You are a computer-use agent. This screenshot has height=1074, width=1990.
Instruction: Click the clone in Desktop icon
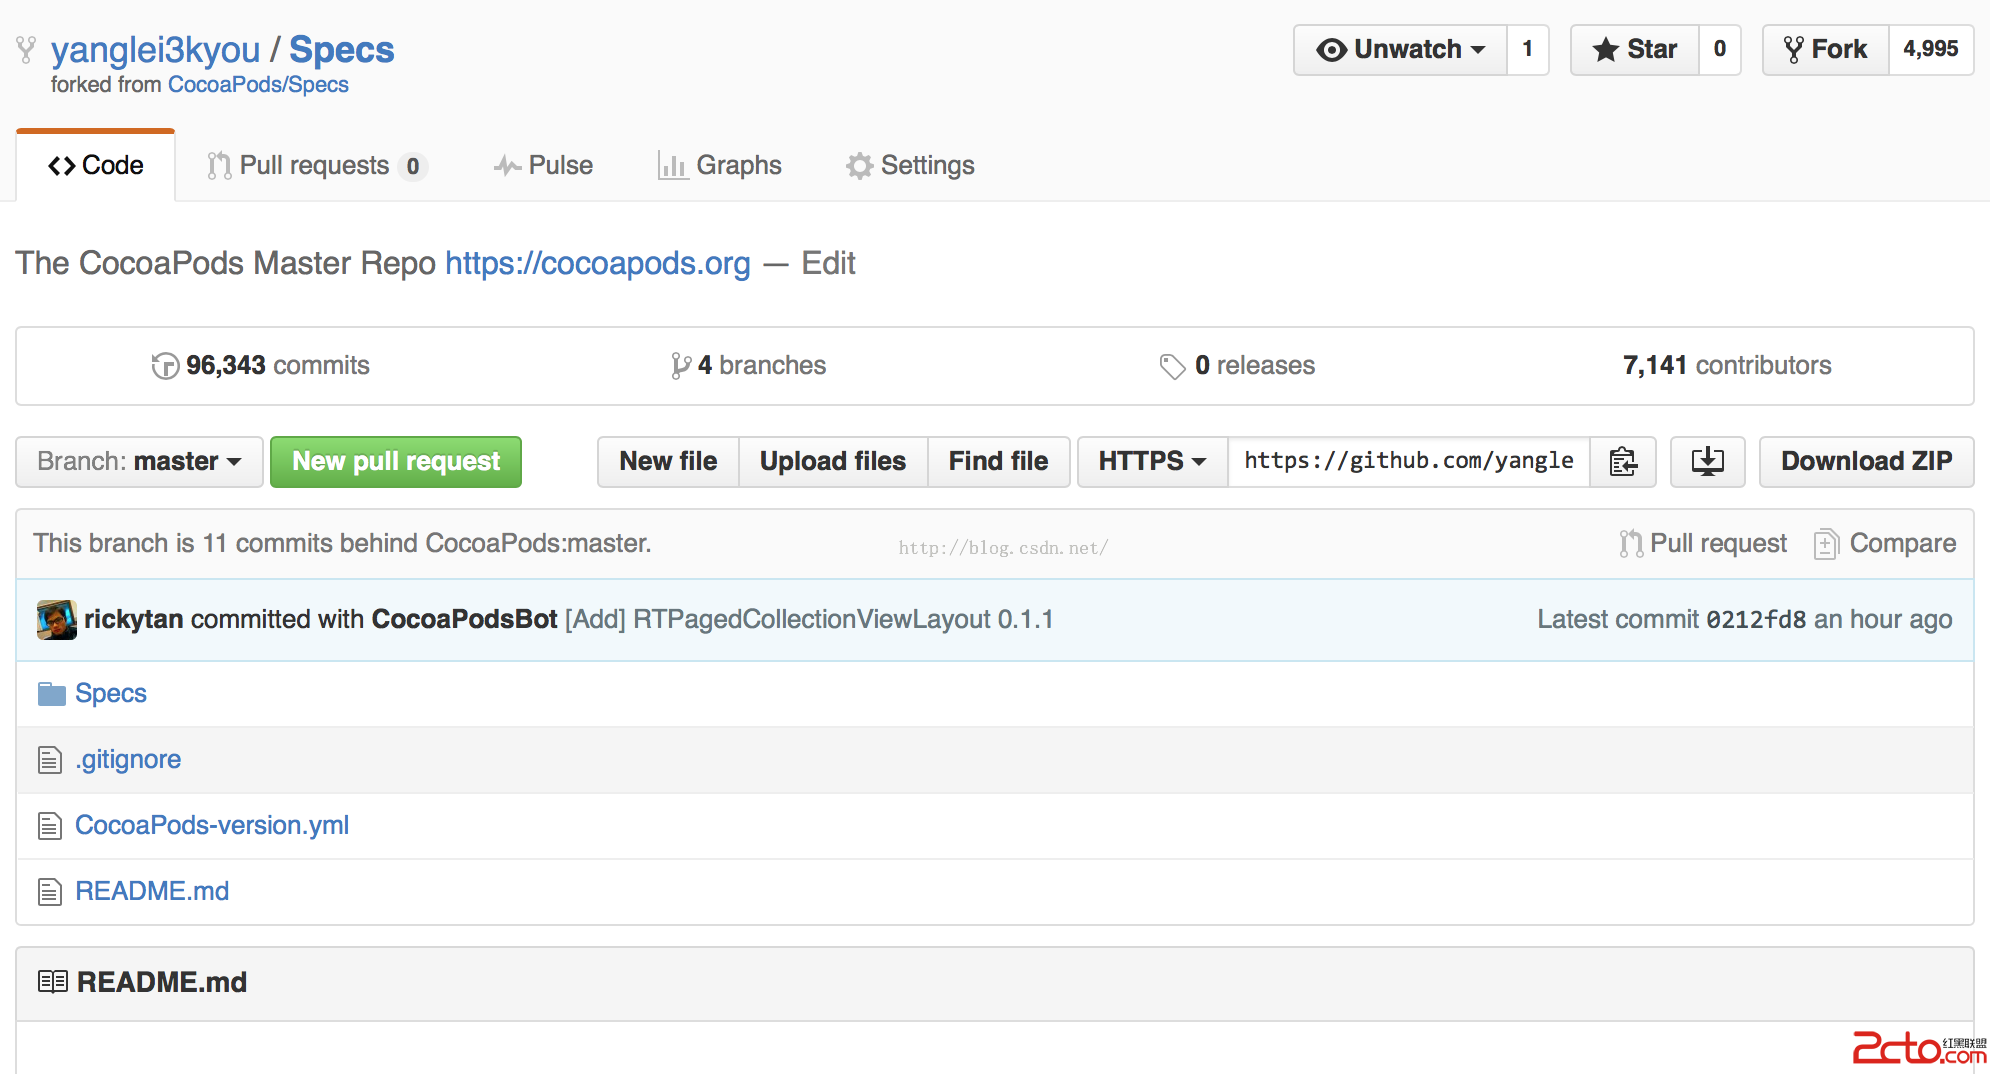[x=1707, y=461]
